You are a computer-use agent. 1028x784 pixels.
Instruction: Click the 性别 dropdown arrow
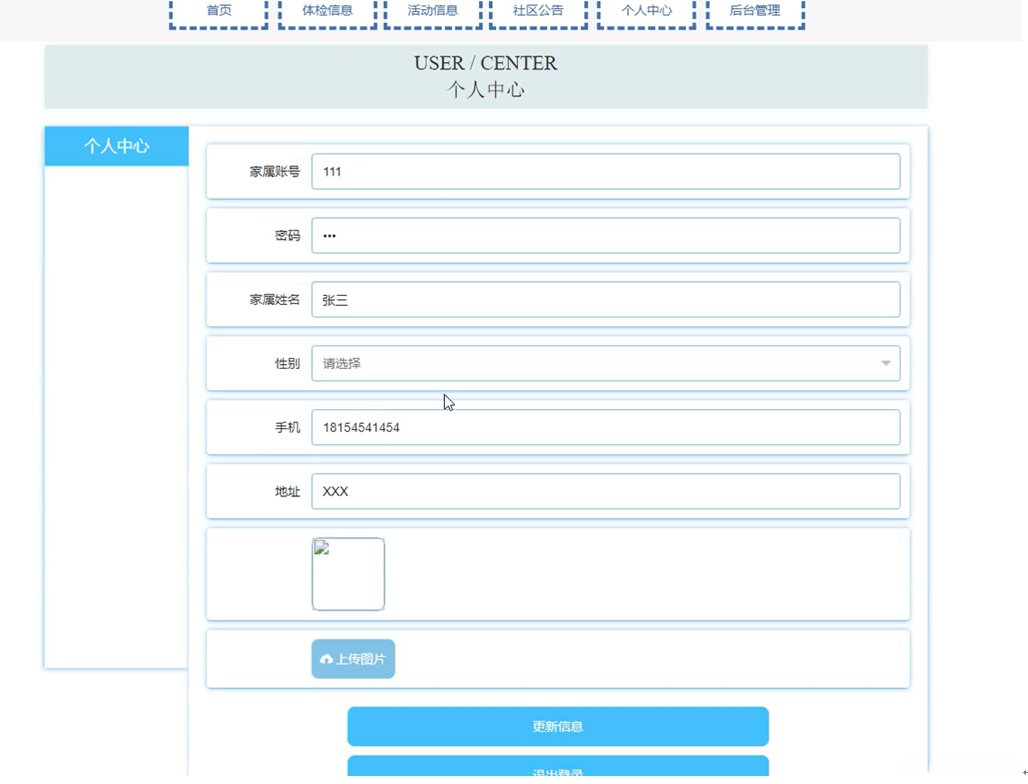(886, 363)
